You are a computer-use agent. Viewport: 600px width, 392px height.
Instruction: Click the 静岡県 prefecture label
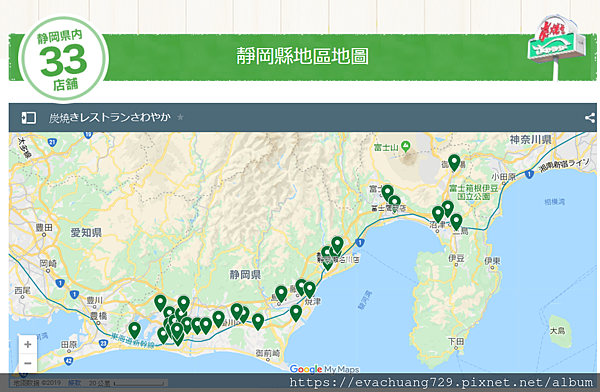point(245,274)
